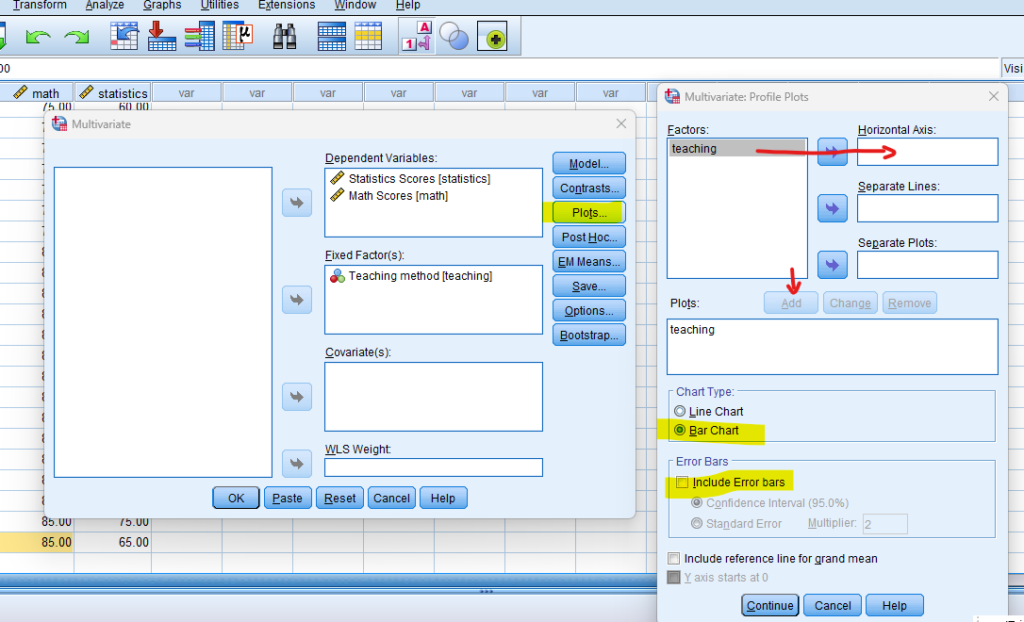The image size is (1024, 622).
Task: Open the Graphs menu
Action: pyautogui.click(x=162, y=5)
